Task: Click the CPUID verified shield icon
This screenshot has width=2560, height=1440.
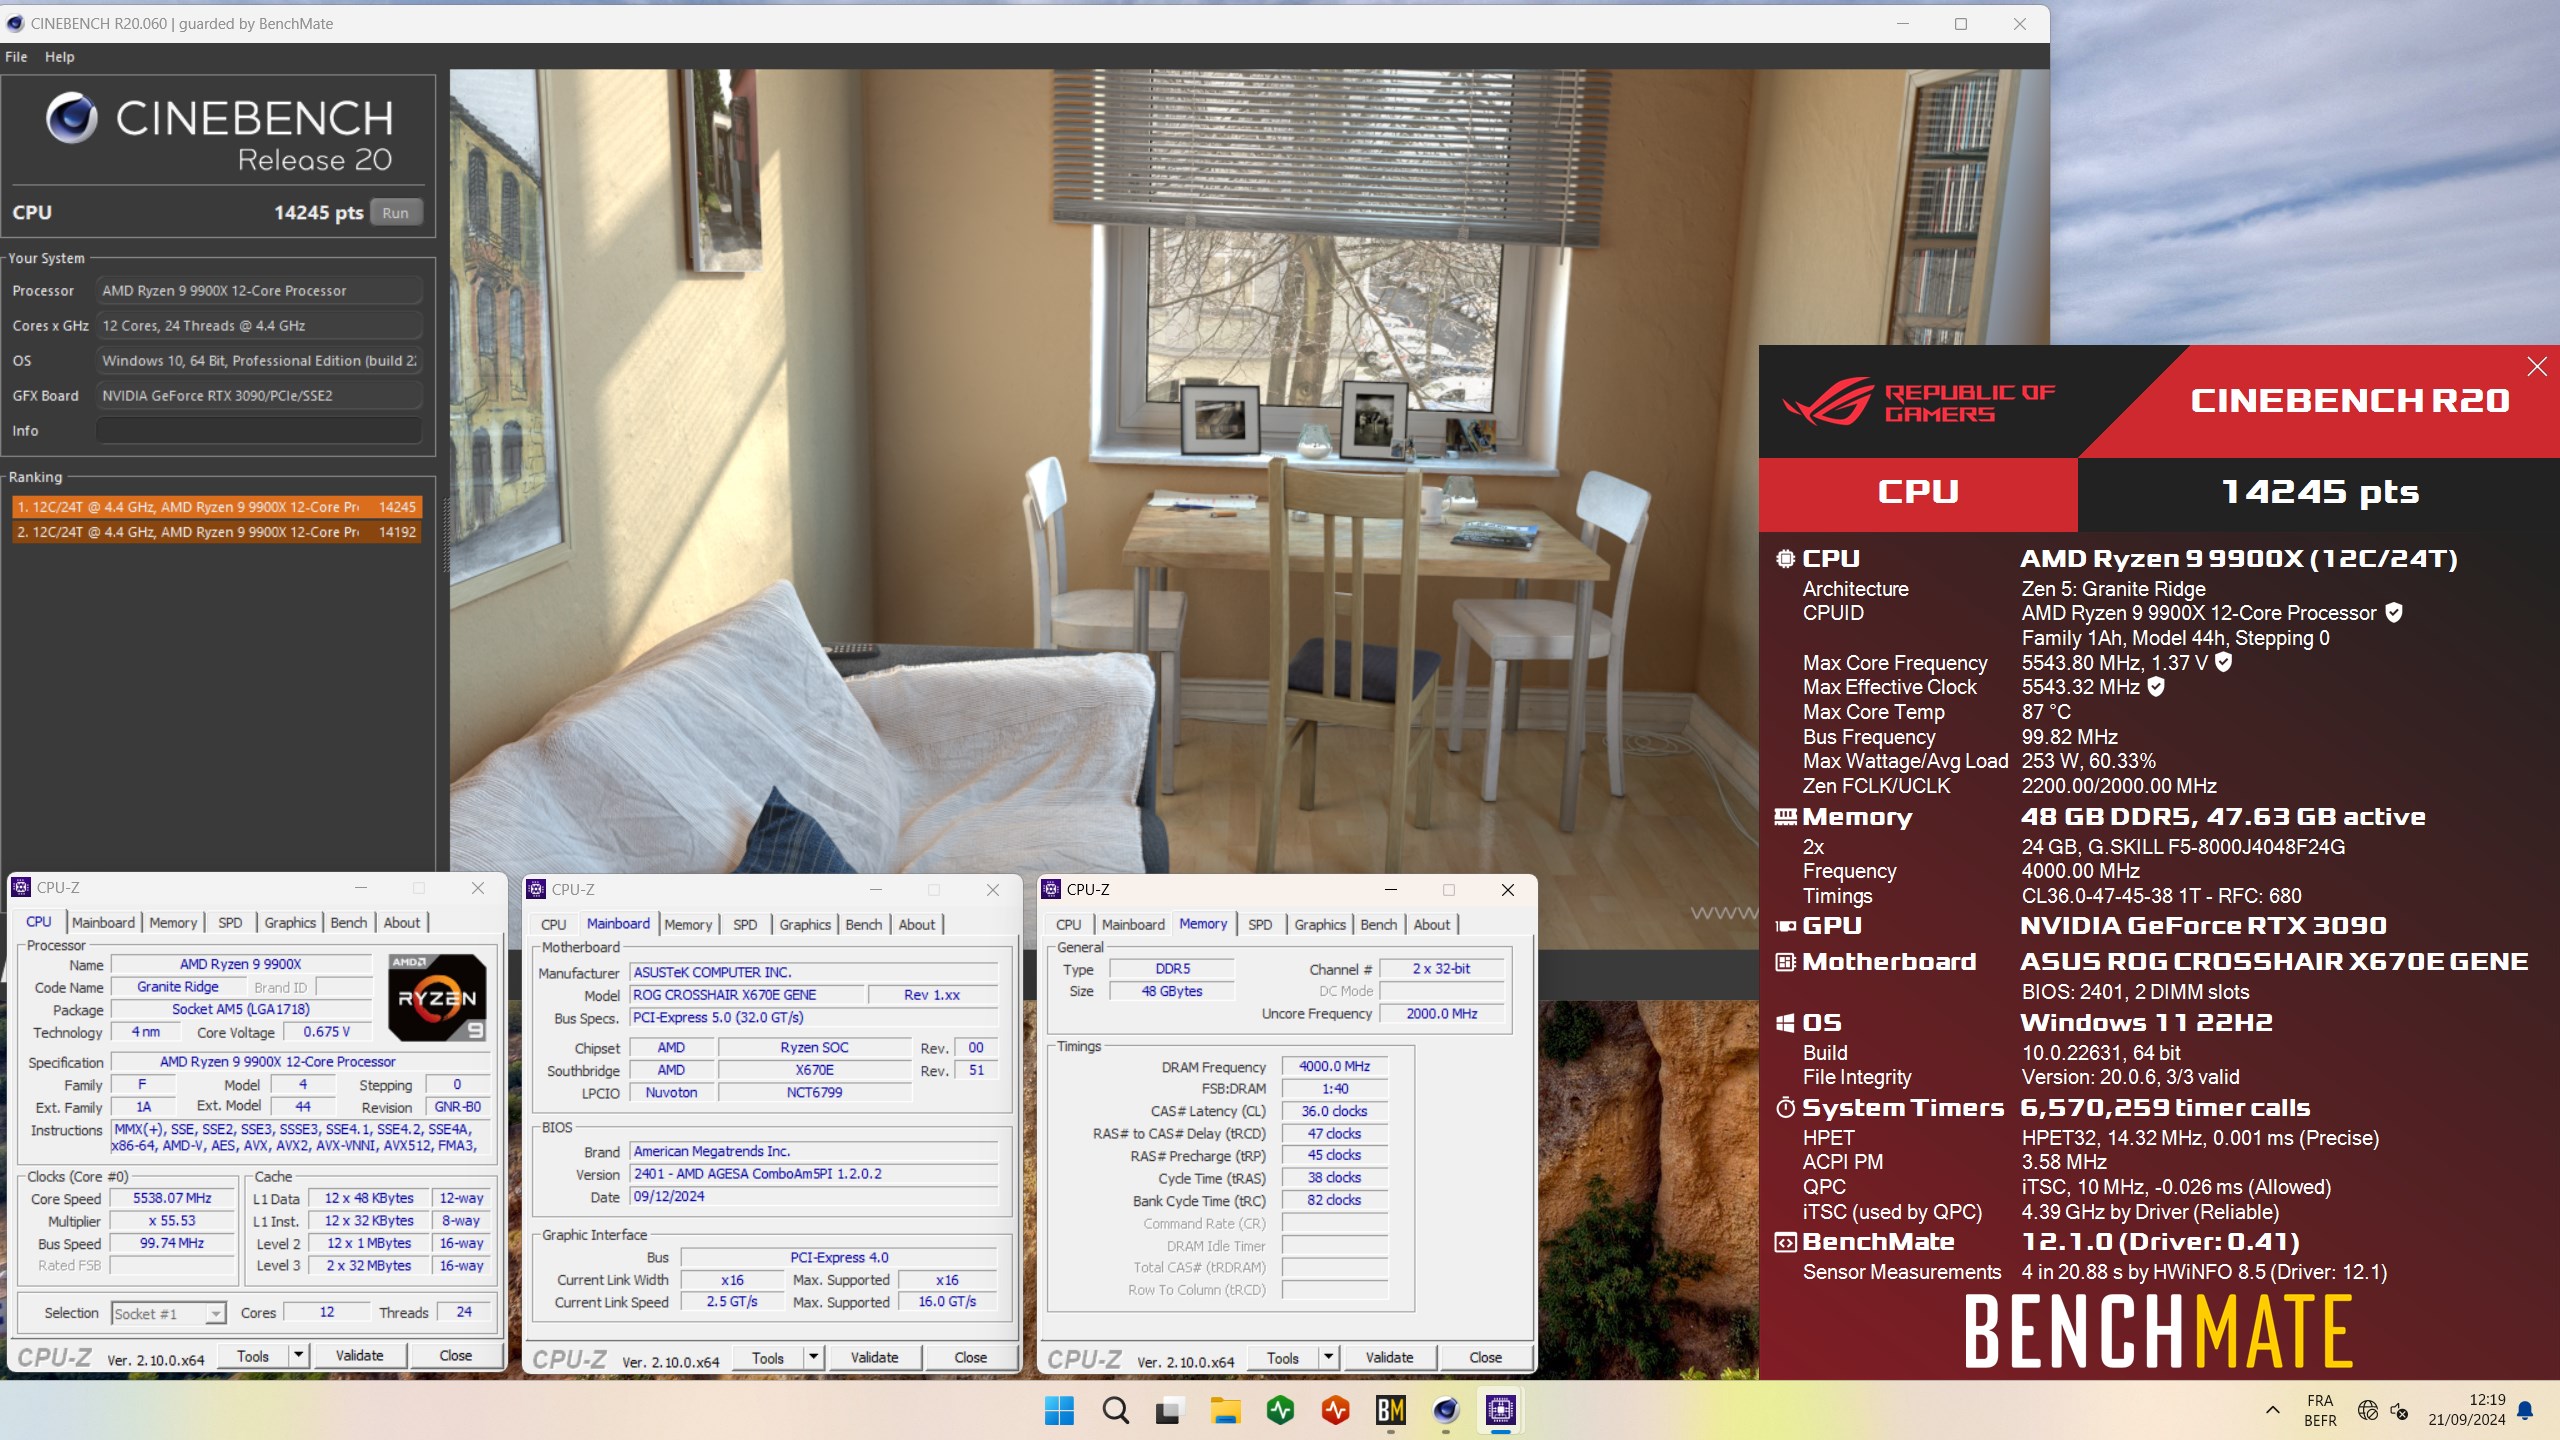Action: pyautogui.click(x=2394, y=612)
